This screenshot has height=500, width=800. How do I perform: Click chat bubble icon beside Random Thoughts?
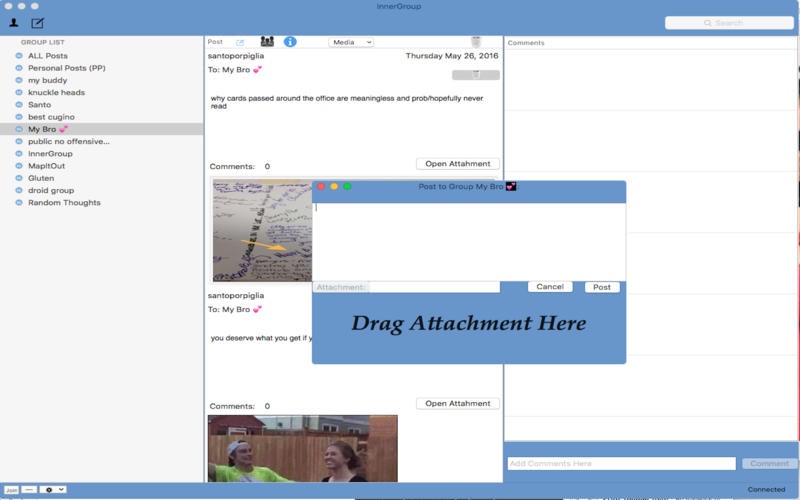[x=19, y=203]
